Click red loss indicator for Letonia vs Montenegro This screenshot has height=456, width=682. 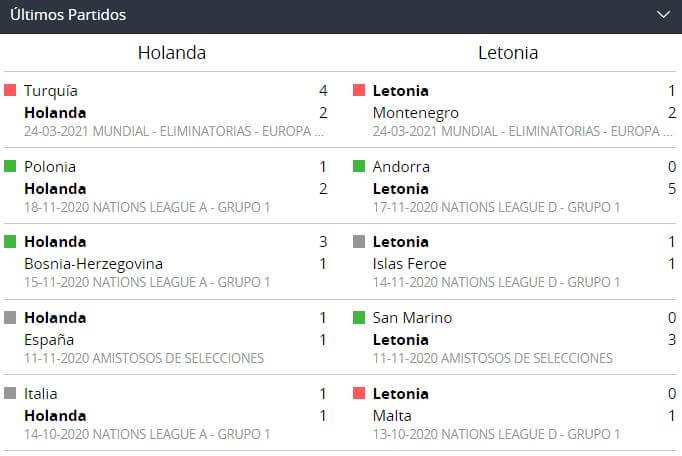click(x=359, y=91)
